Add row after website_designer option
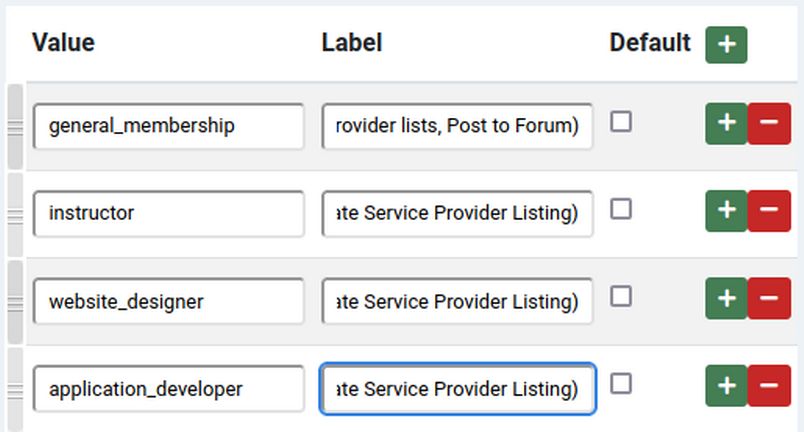Screen dimensions: 804x432 click(726, 299)
